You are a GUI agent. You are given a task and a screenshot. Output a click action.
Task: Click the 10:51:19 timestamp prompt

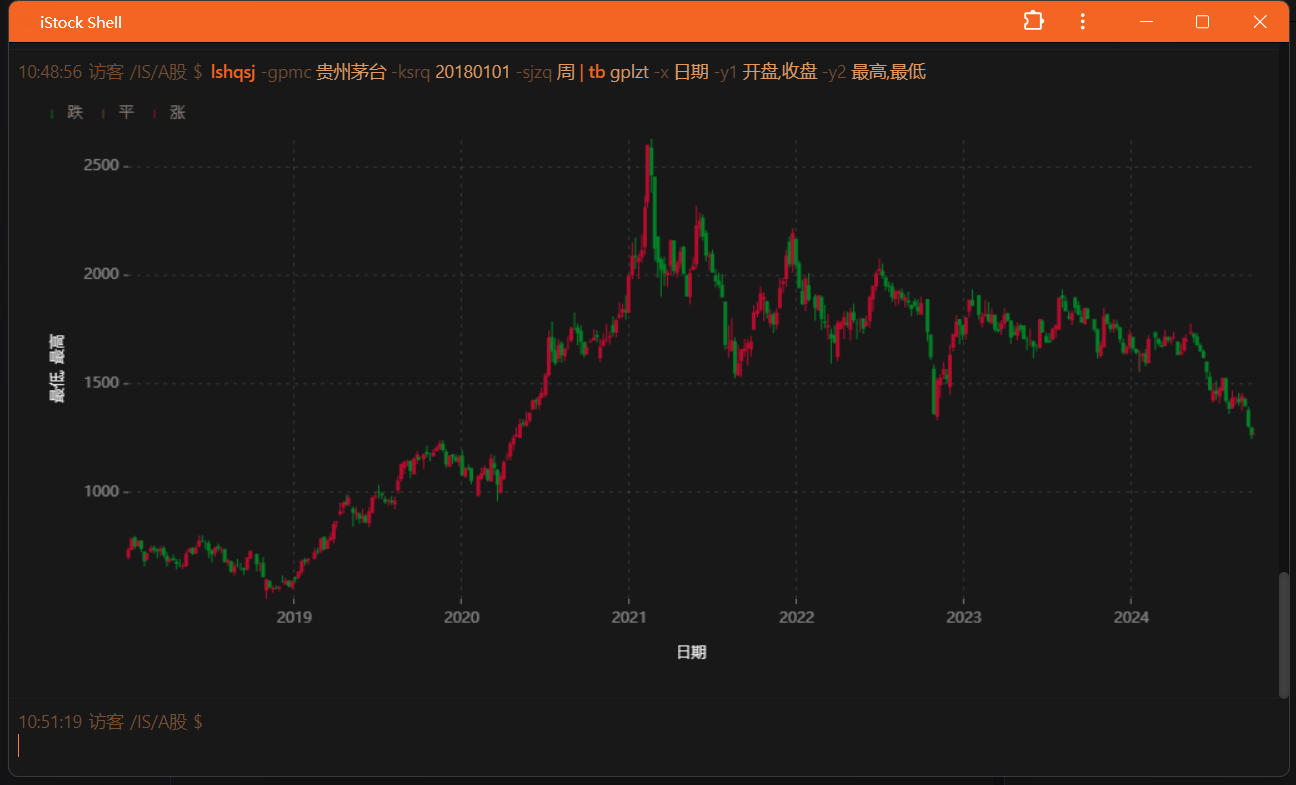pos(50,722)
